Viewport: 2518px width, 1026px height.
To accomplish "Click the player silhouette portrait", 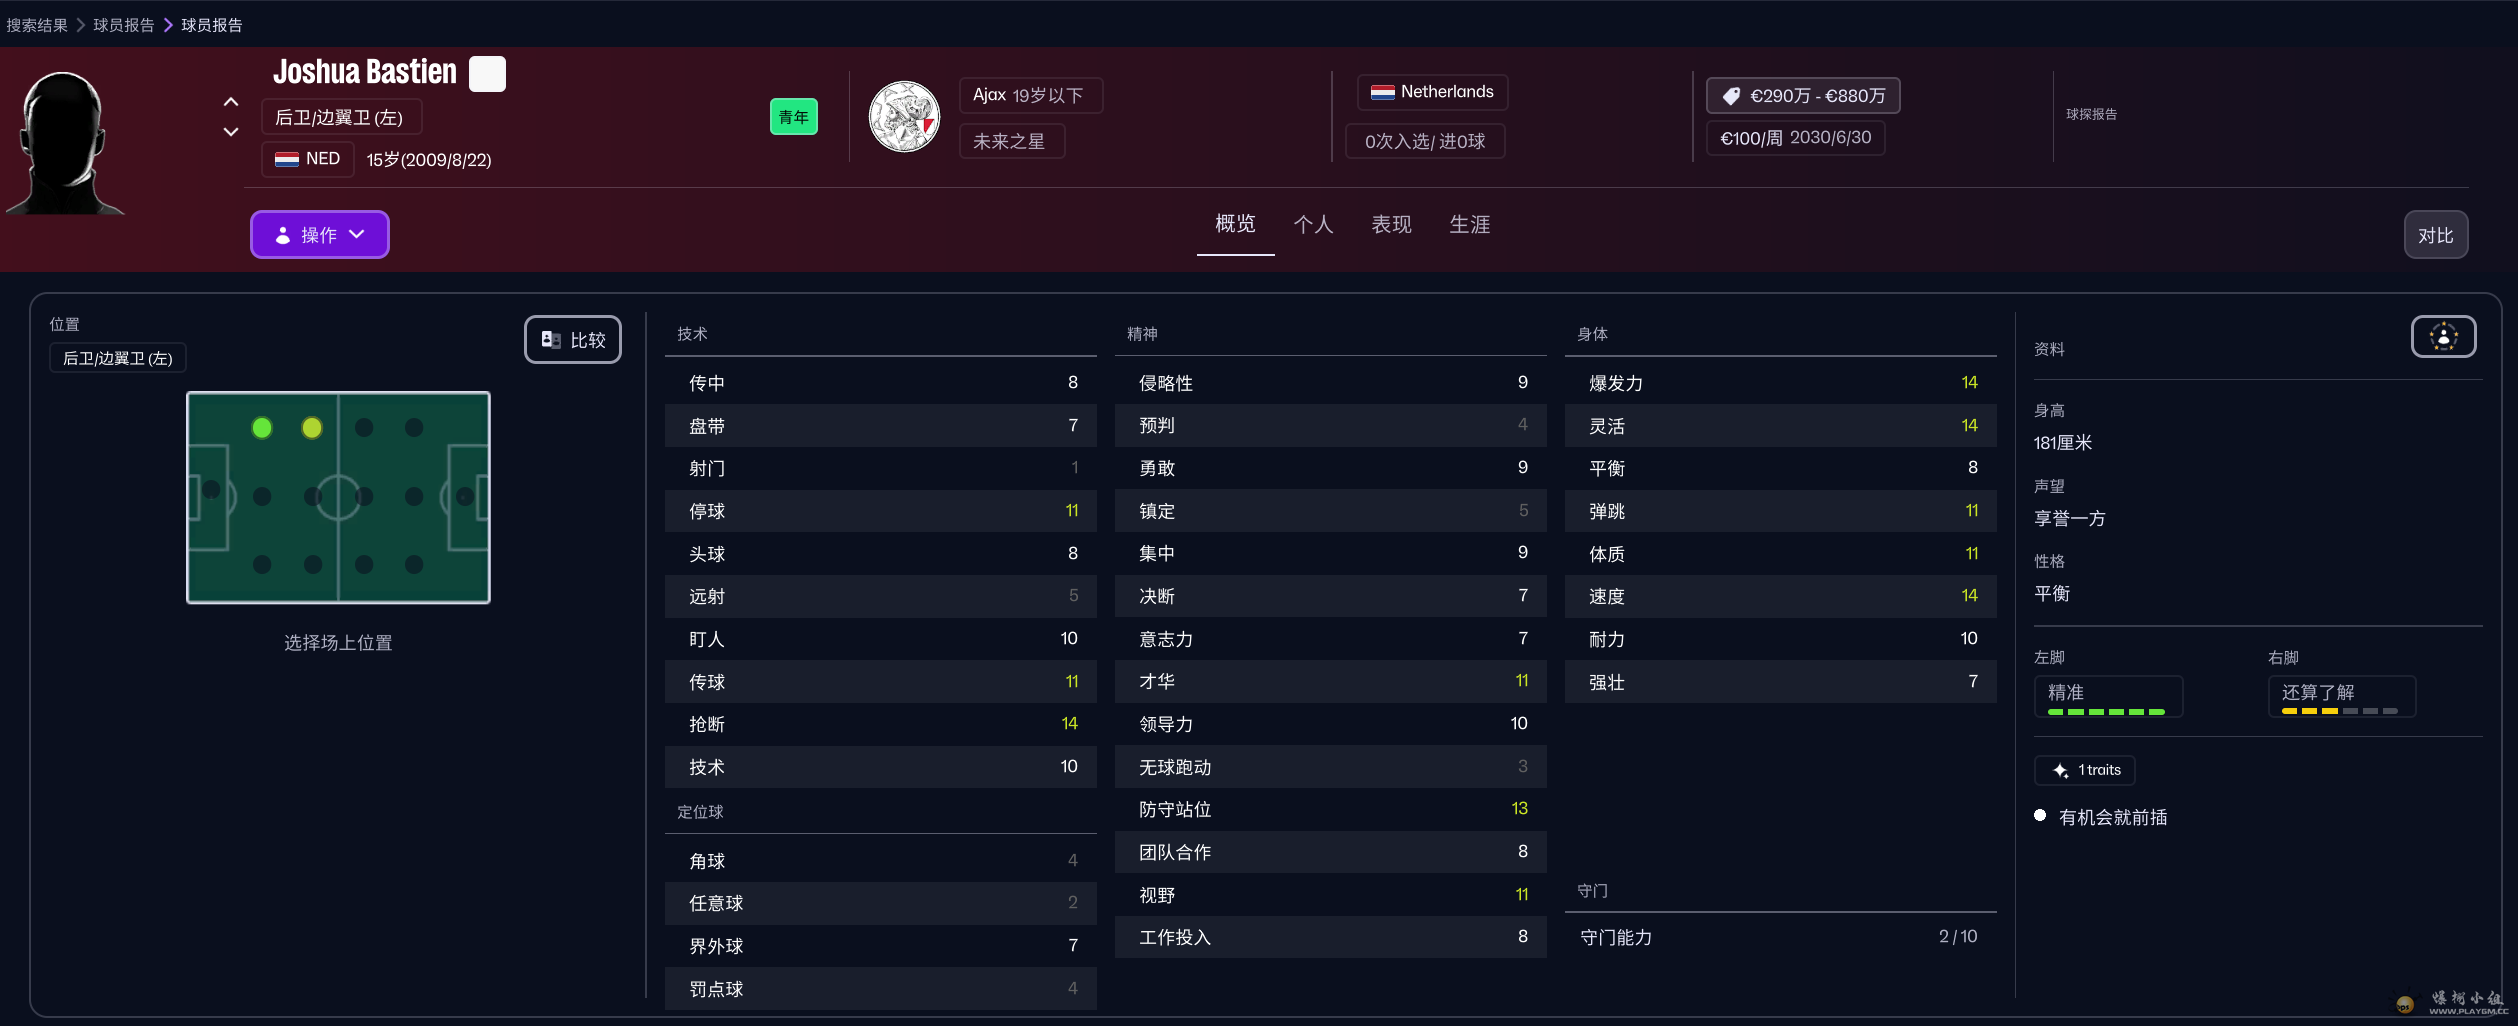I will [x=65, y=140].
